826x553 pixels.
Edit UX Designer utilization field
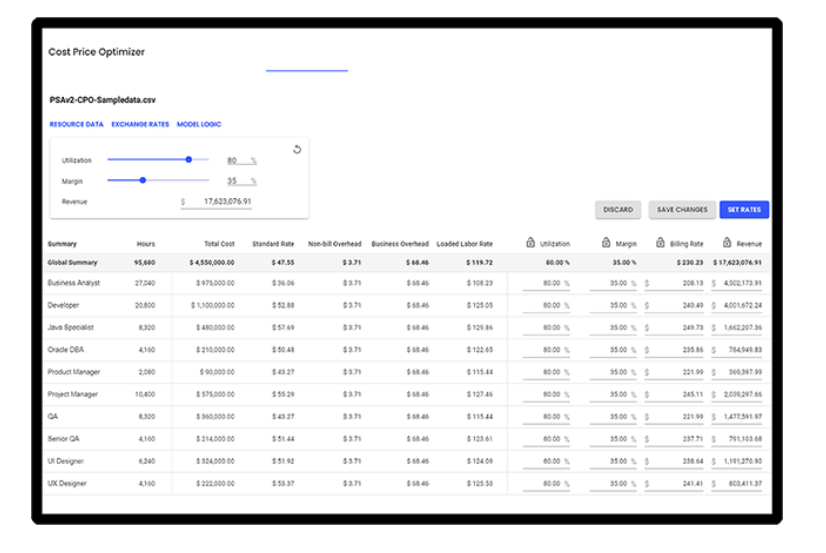(x=546, y=483)
